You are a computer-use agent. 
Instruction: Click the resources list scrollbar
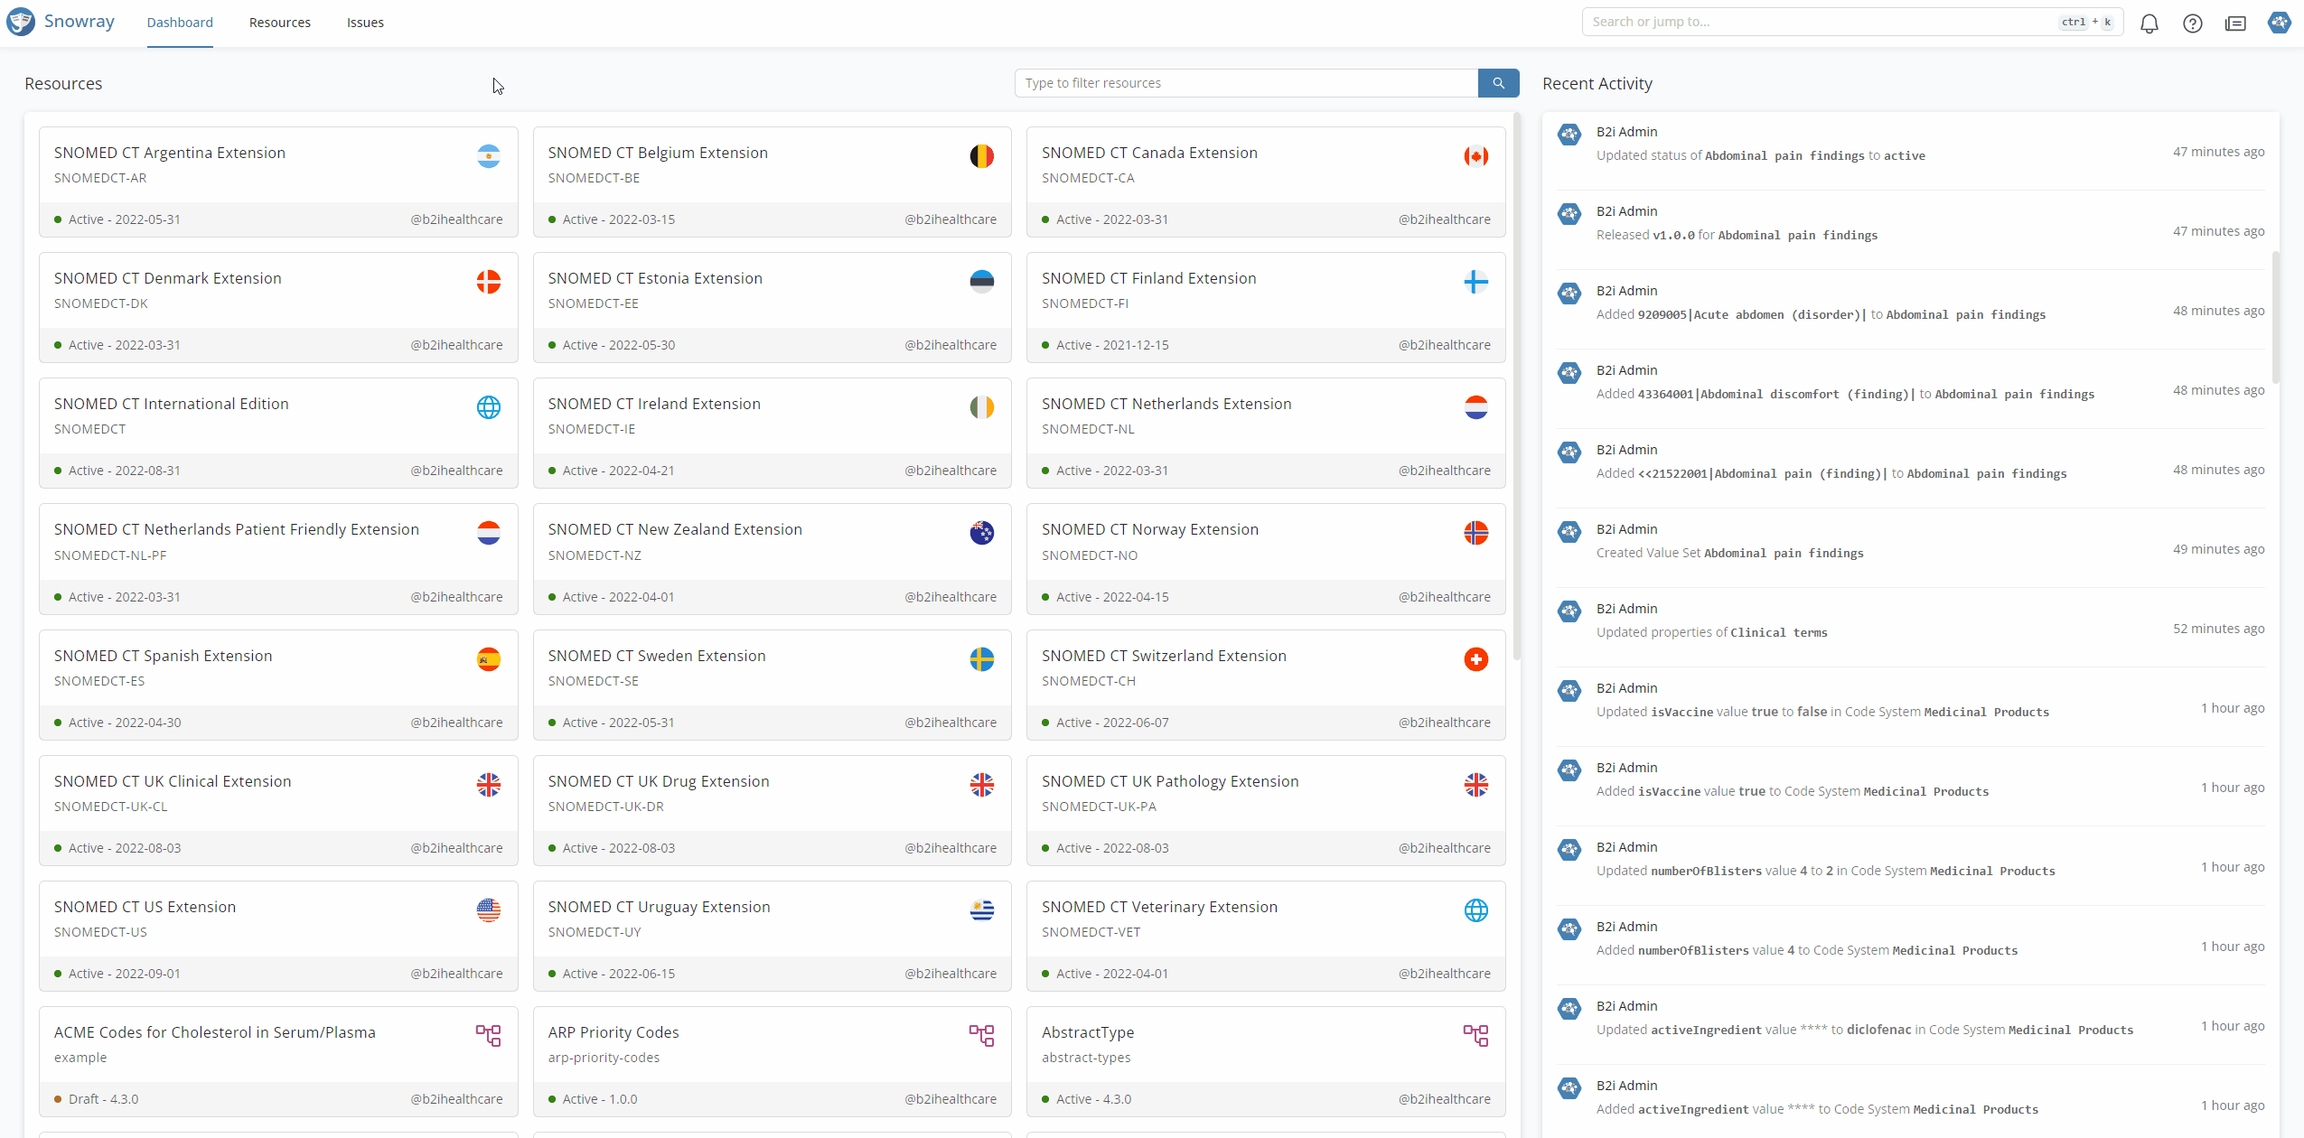[x=1516, y=388]
